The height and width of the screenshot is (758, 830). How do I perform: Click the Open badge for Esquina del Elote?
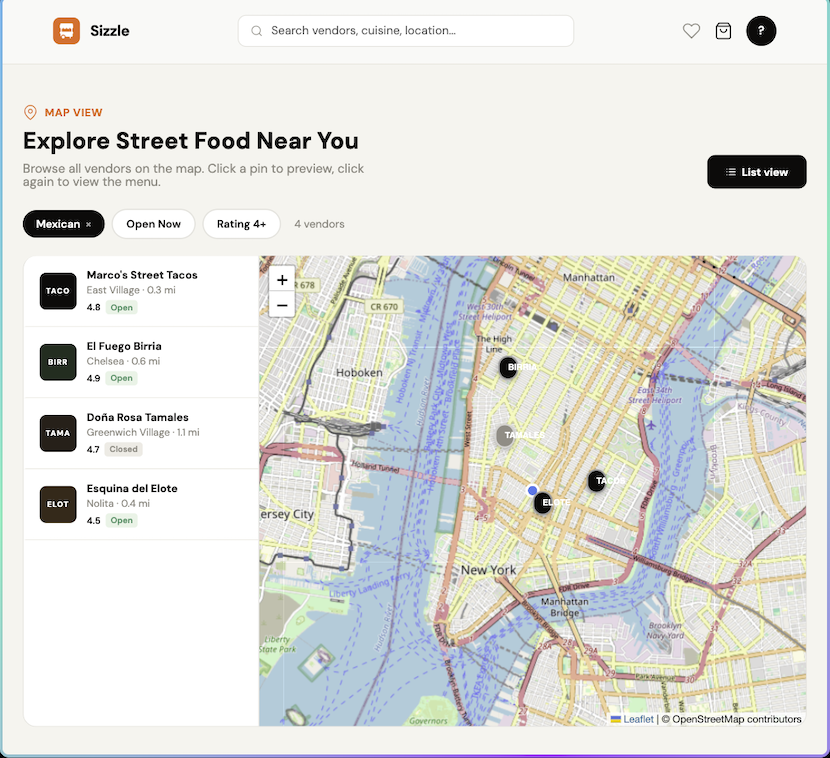click(121, 520)
